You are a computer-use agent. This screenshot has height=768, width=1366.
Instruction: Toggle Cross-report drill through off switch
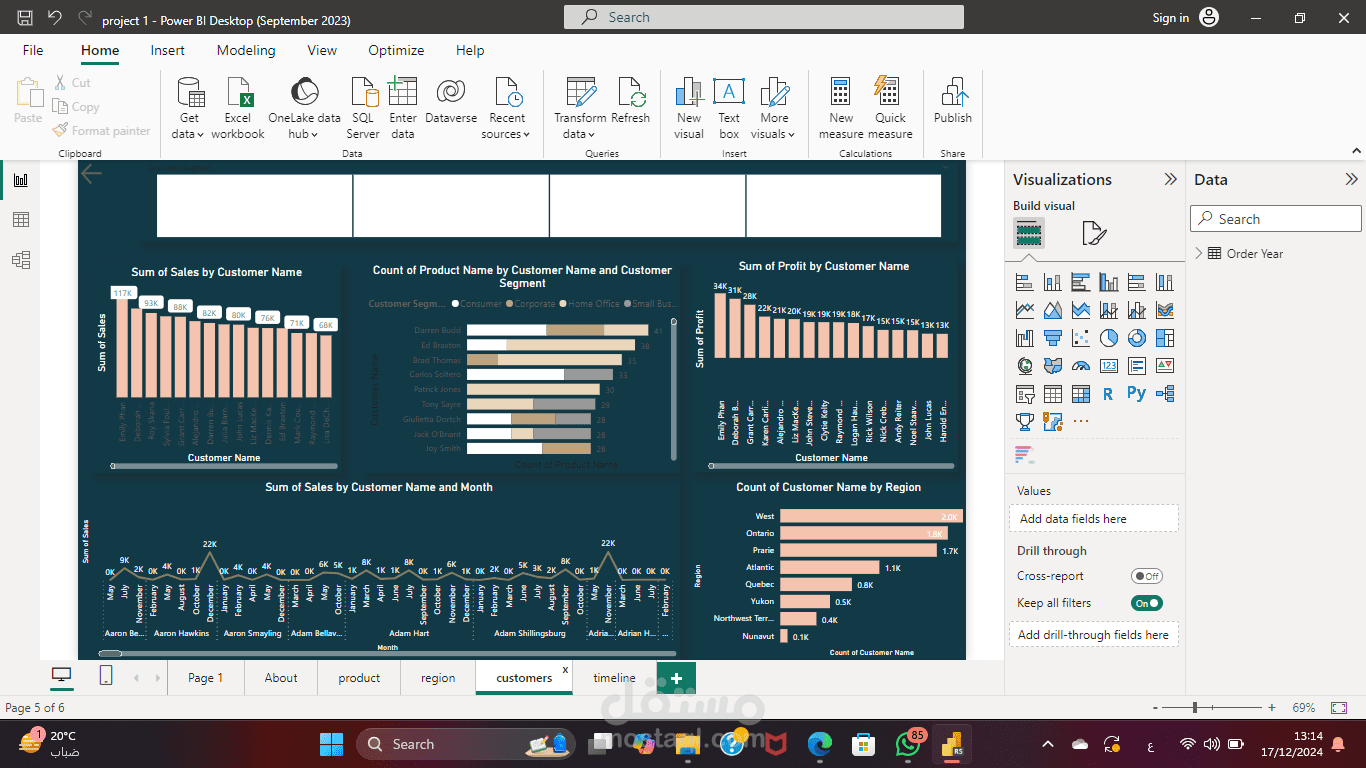(x=1147, y=575)
